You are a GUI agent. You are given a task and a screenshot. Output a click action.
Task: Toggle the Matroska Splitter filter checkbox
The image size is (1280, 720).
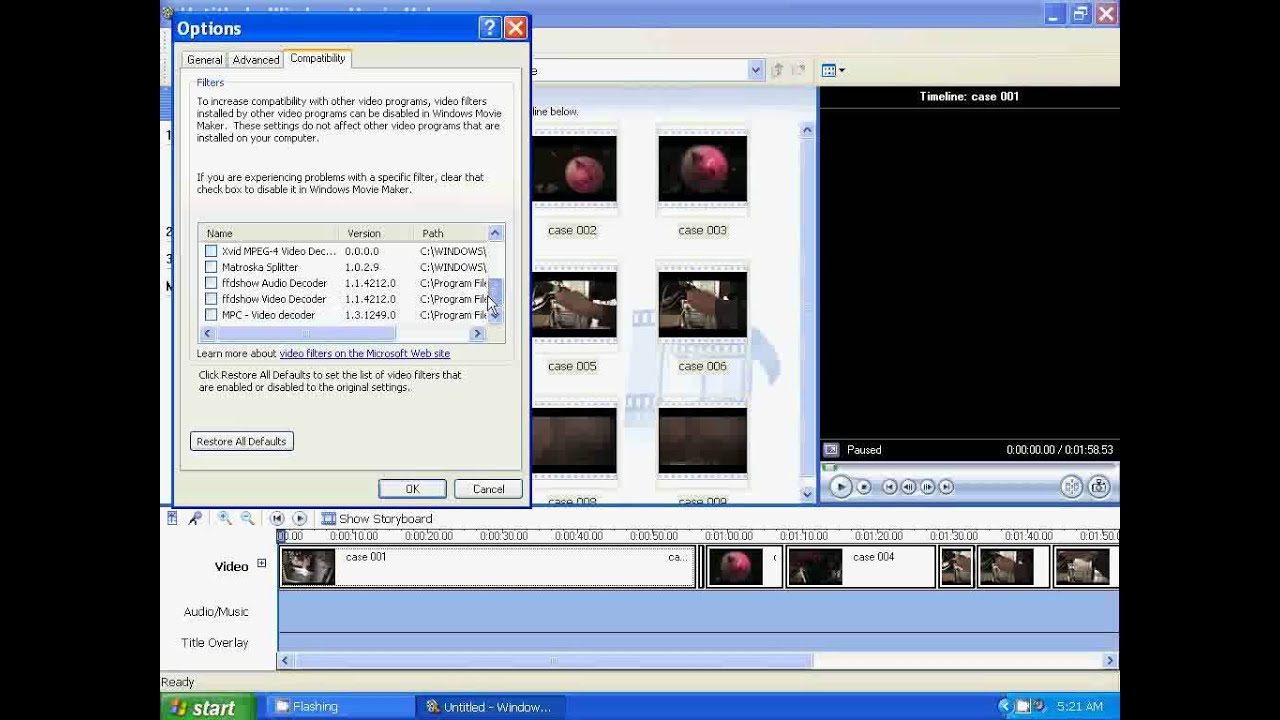[211, 267]
